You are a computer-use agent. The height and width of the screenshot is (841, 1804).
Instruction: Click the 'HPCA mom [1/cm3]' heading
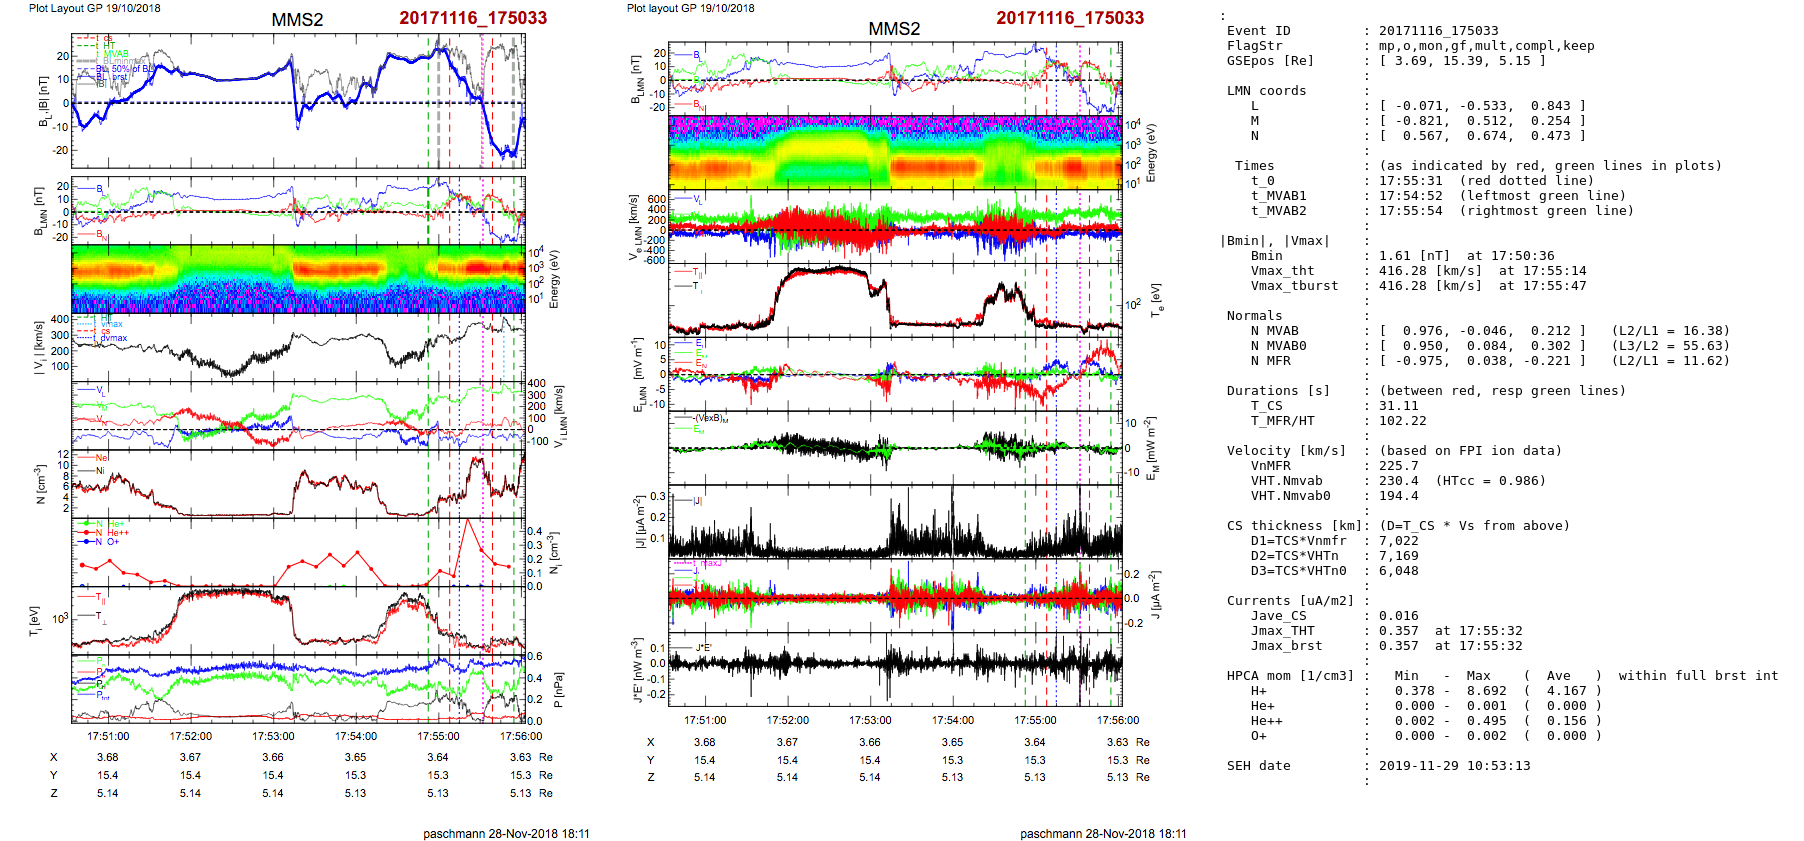pyautogui.click(x=1290, y=676)
